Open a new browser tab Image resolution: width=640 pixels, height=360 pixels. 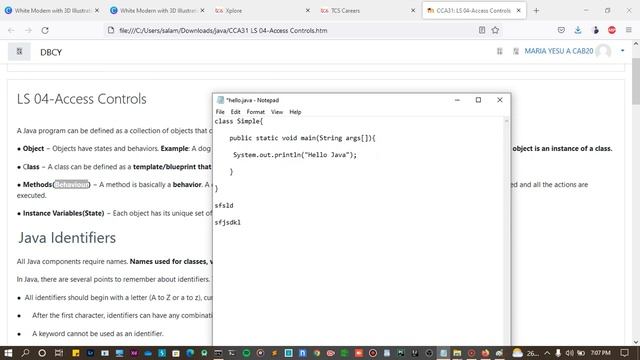pos(536,11)
